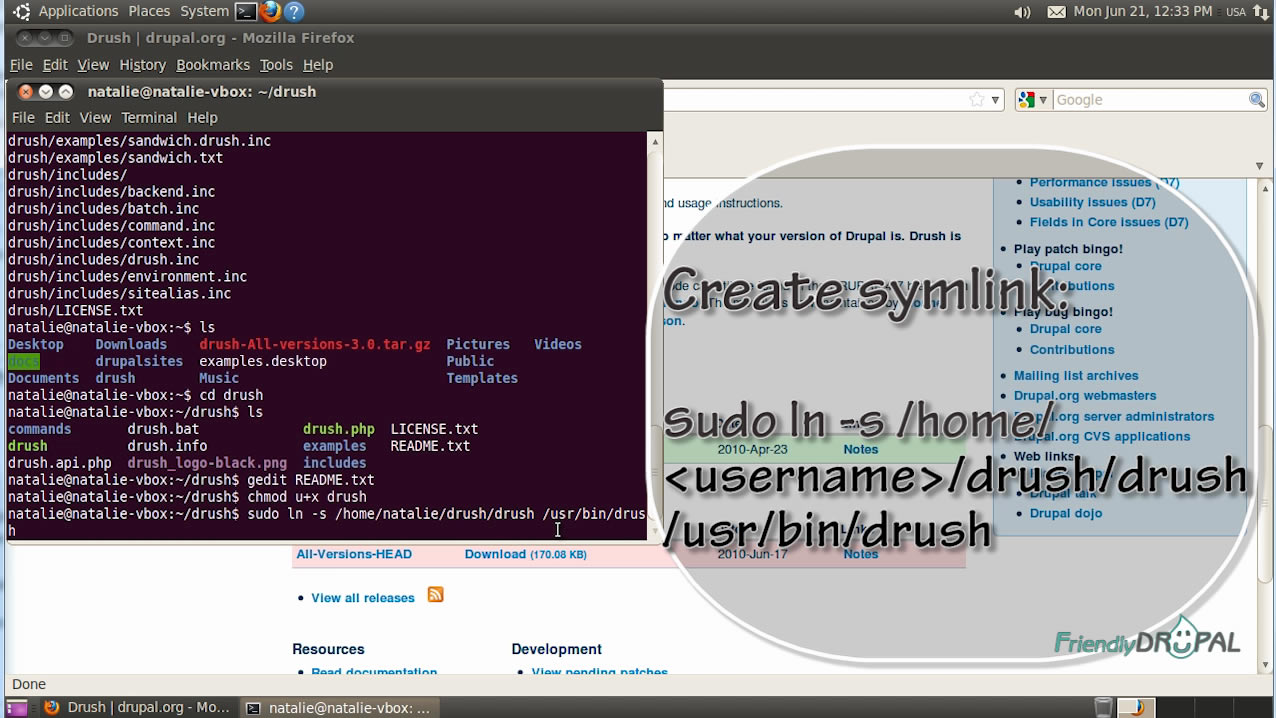The width and height of the screenshot is (1276, 718).
Task: Click the View all releases link
Action: pos(362,597)
